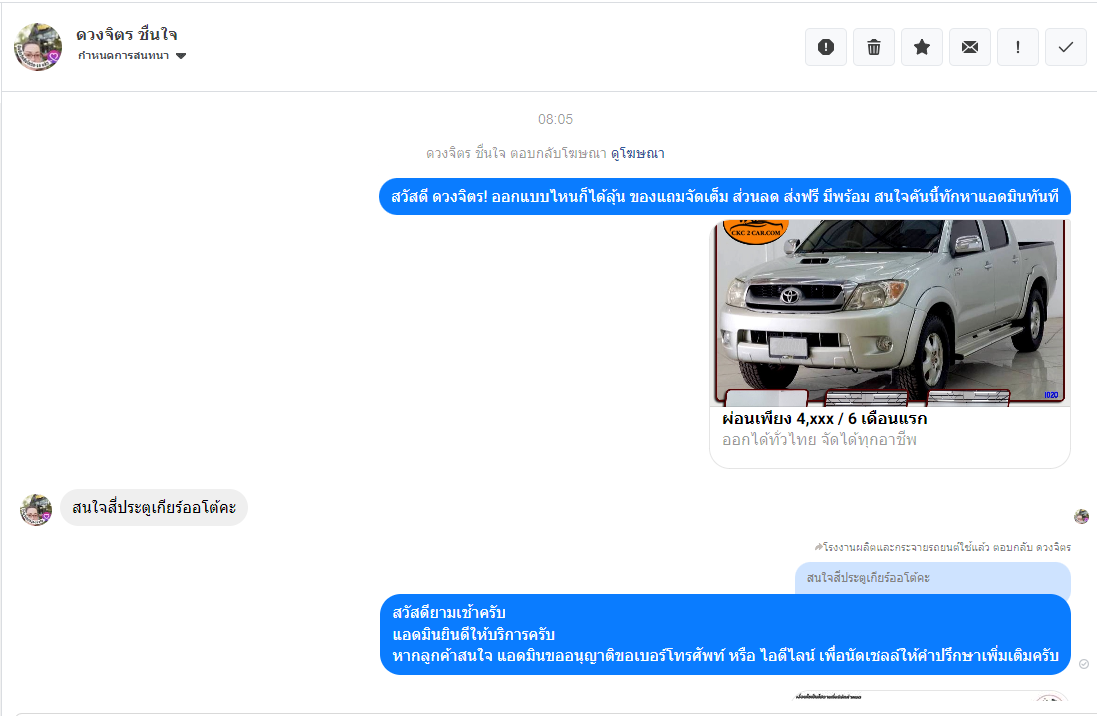Click the seen-by avatar at right edge

point(1081,516)
